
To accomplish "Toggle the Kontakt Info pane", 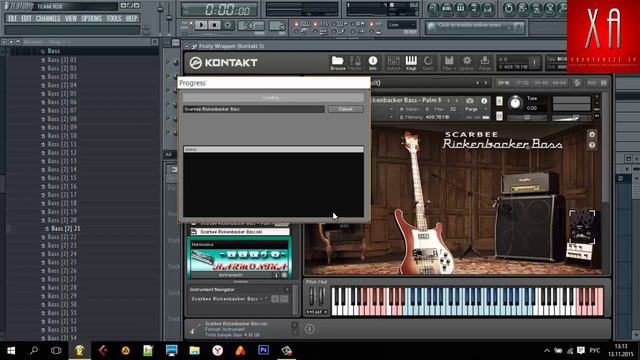I will pyautogui.click(x=373, y=63).
